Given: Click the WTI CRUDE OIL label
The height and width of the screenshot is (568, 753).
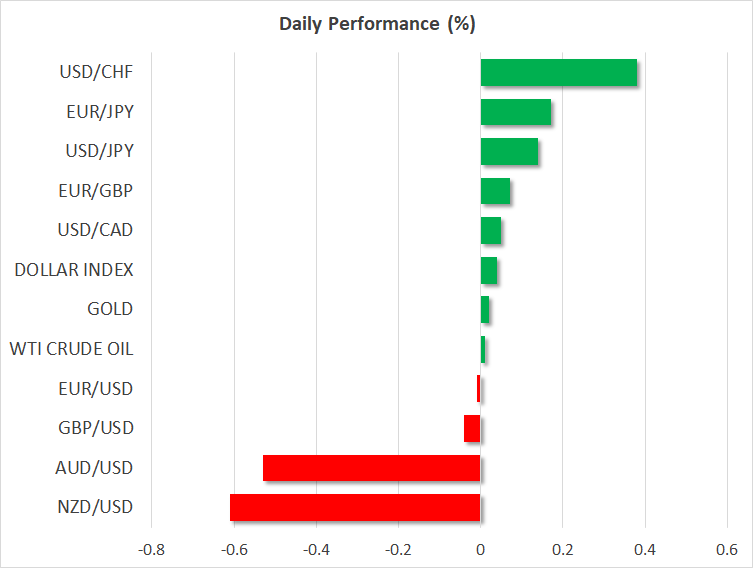Looking at the screenshot, I should click(x=71, y=349).
